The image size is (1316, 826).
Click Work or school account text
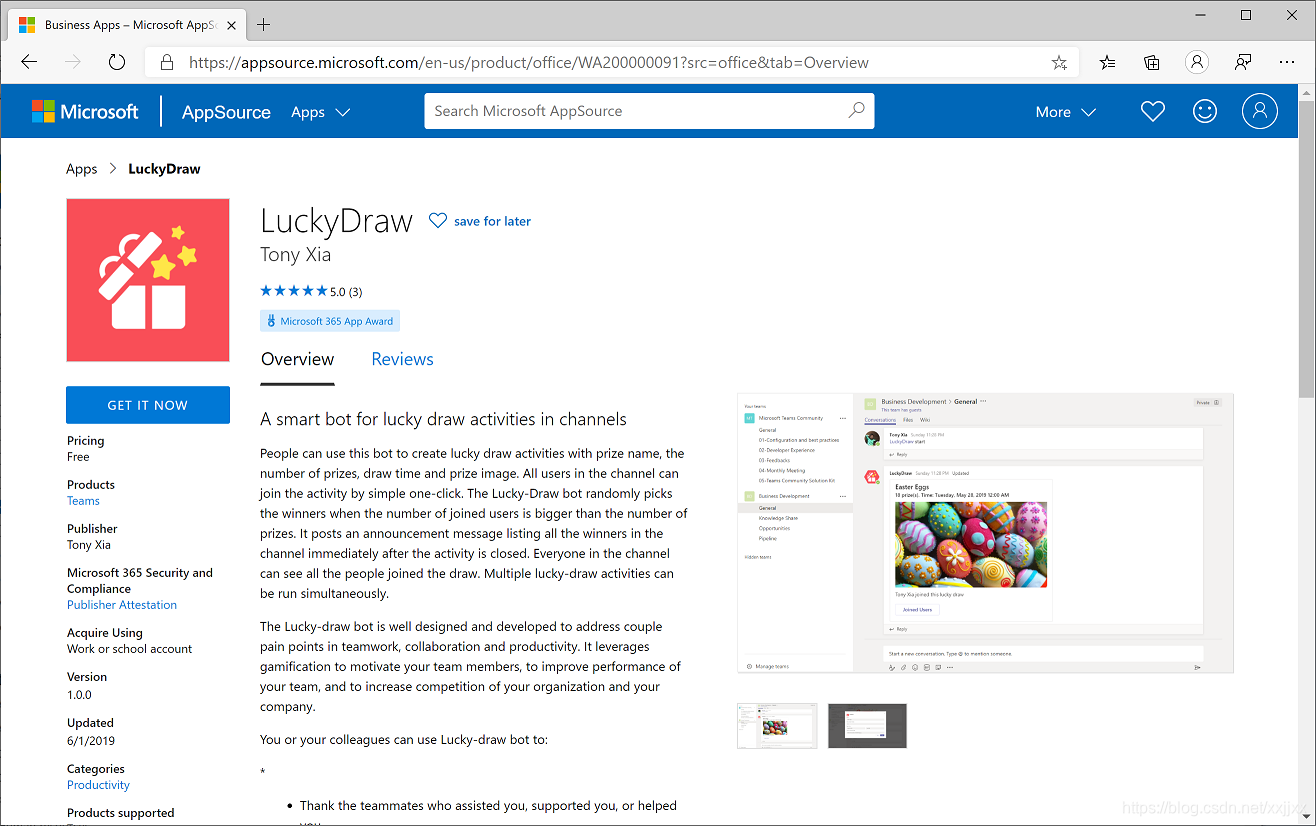coord(130,649)
